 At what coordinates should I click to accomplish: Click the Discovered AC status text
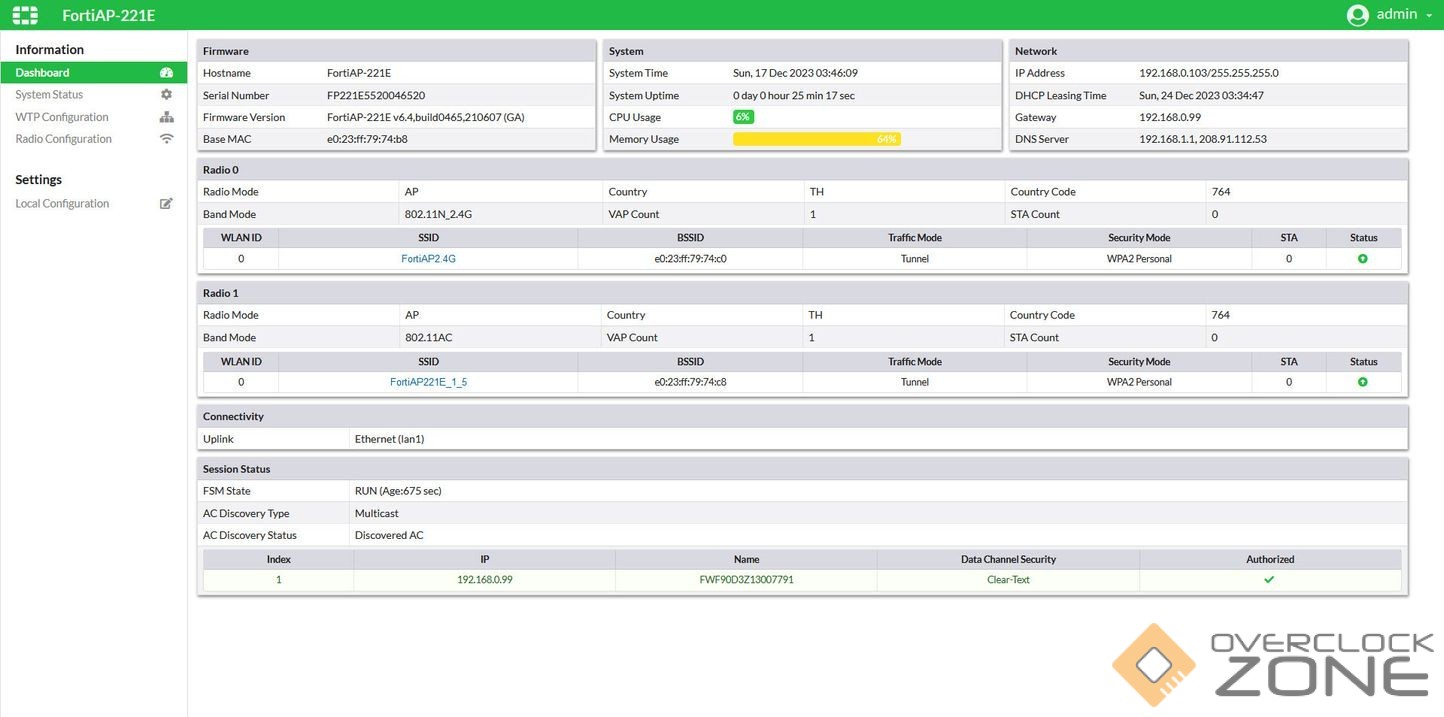tap(389, 535)
